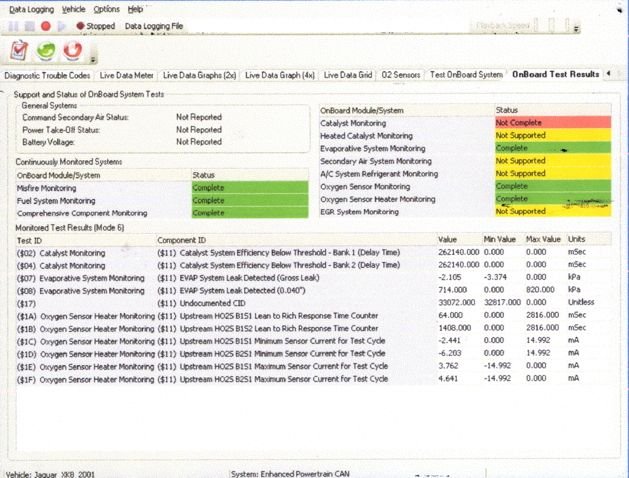The width and height of the screenshot is (629, 478).
Task: Open the Vehicle menu
Action: [x=73, y=8]
